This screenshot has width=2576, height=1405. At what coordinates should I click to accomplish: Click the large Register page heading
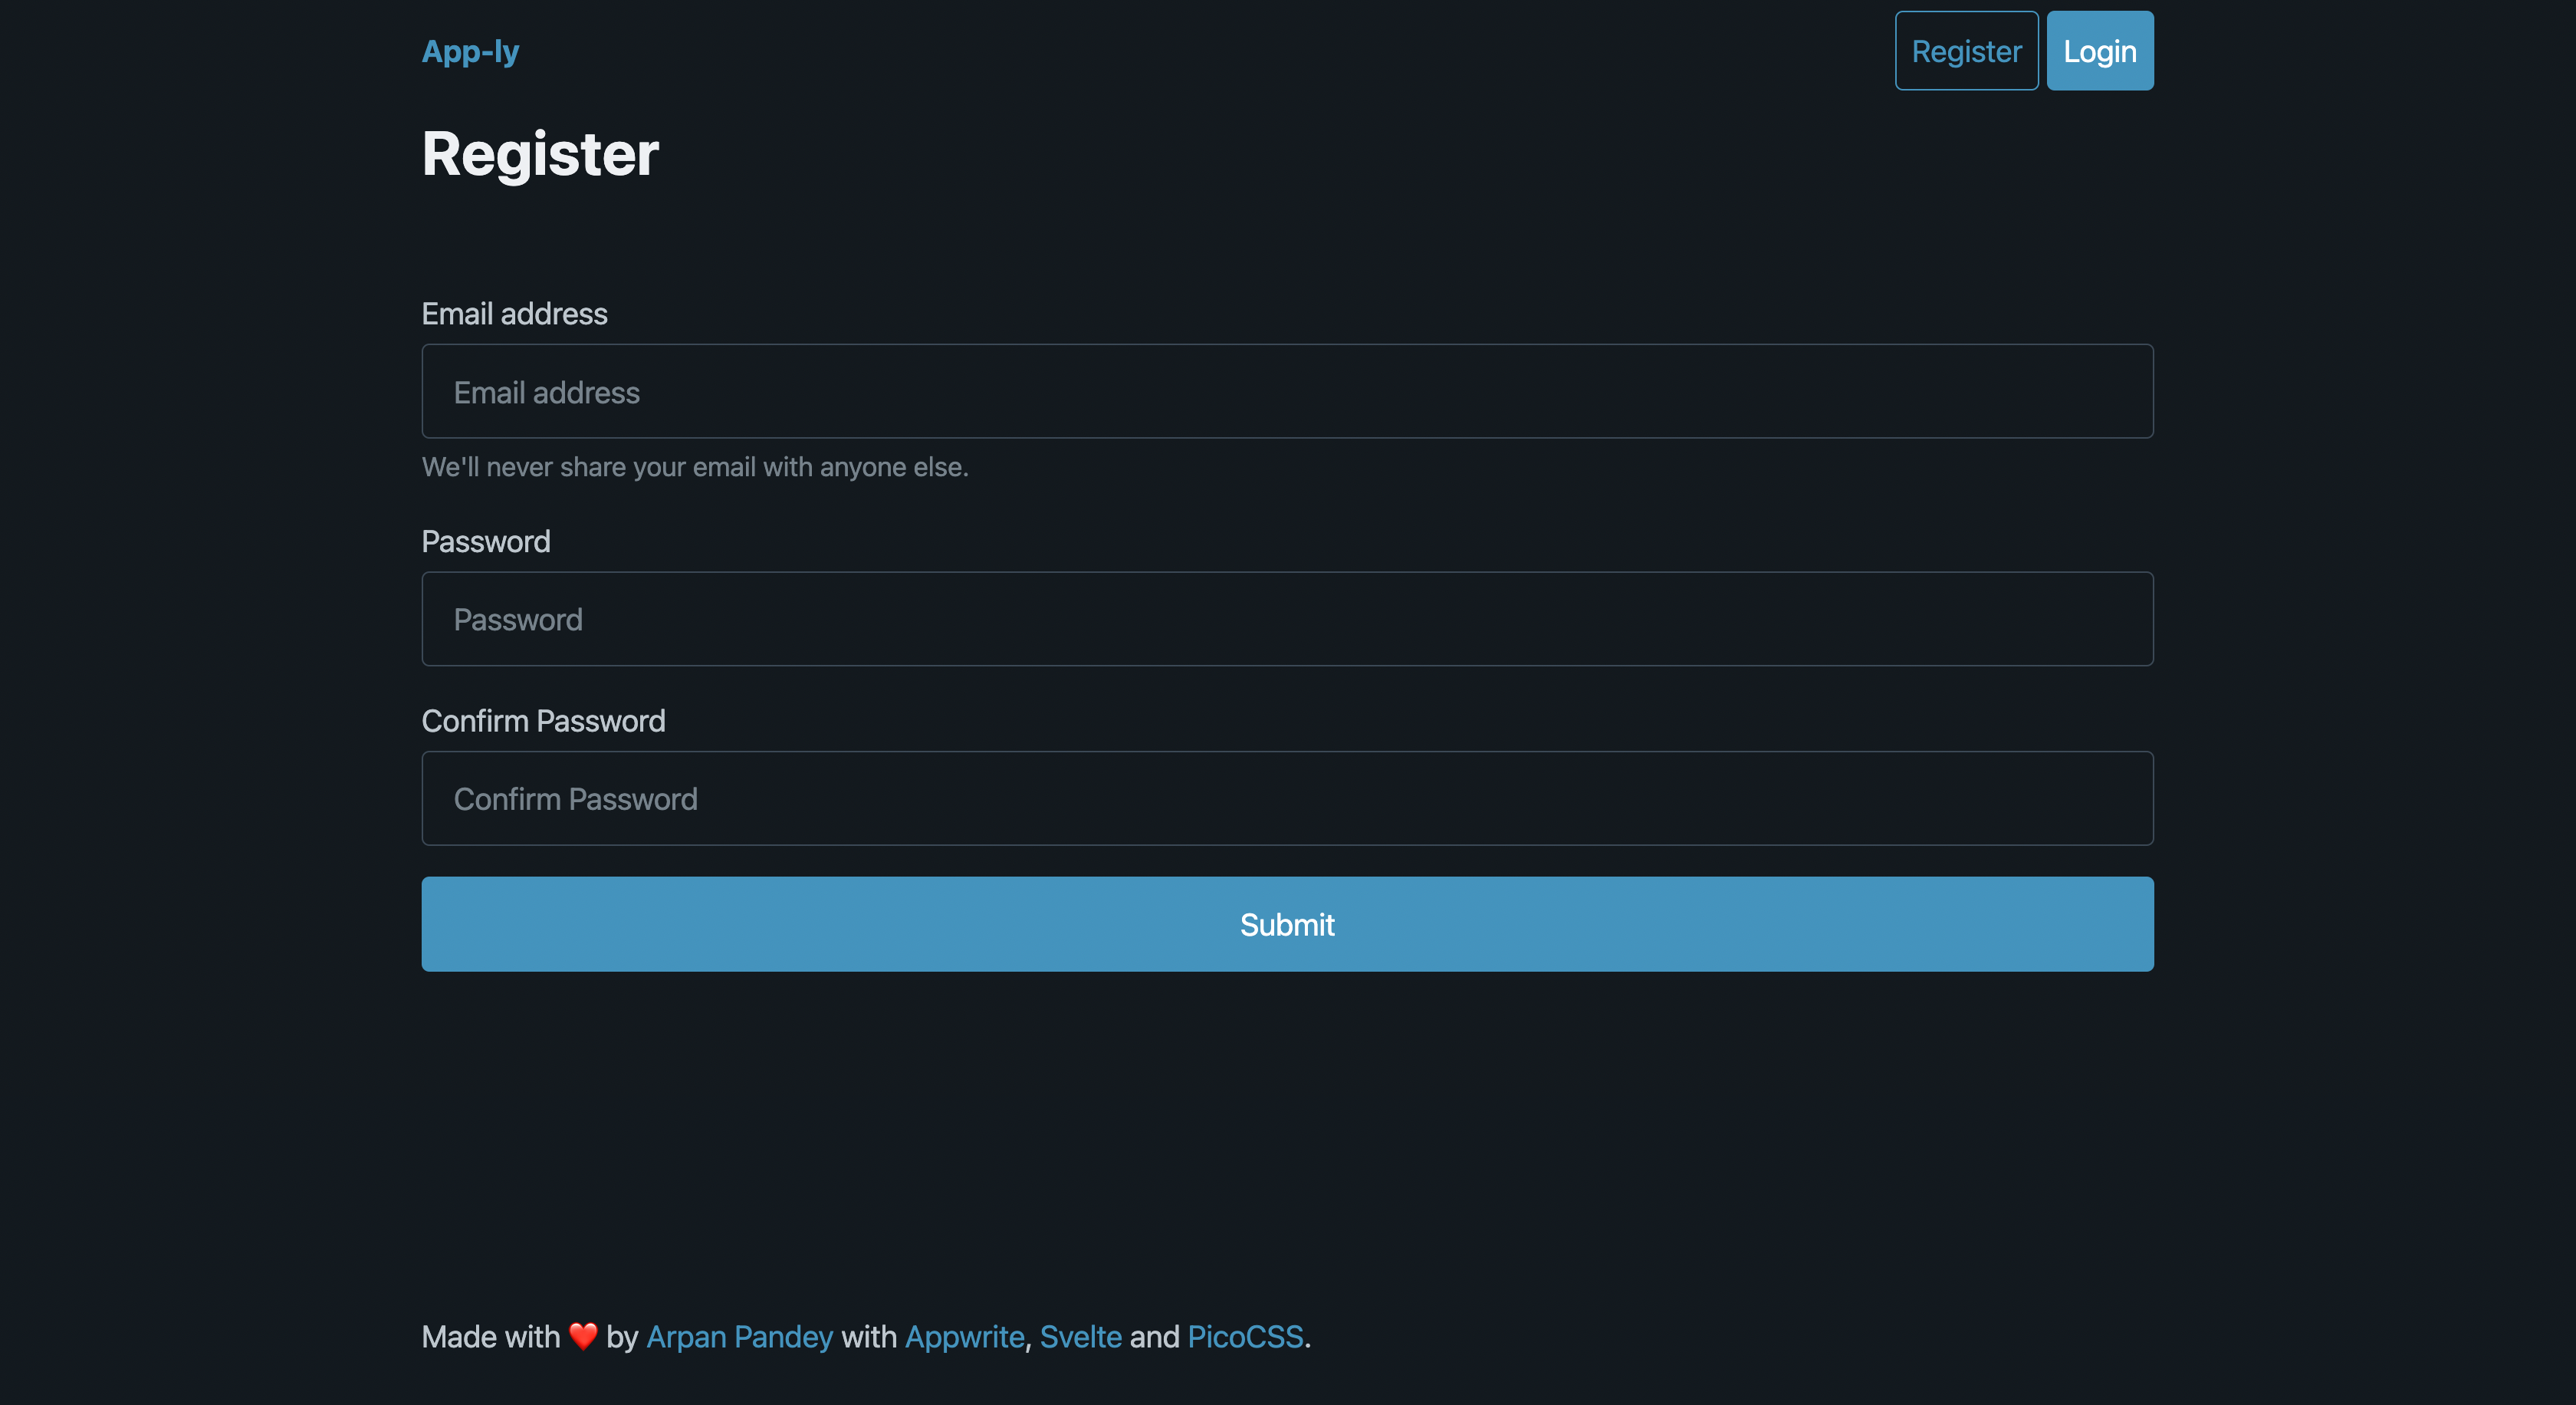pos(540,154)
